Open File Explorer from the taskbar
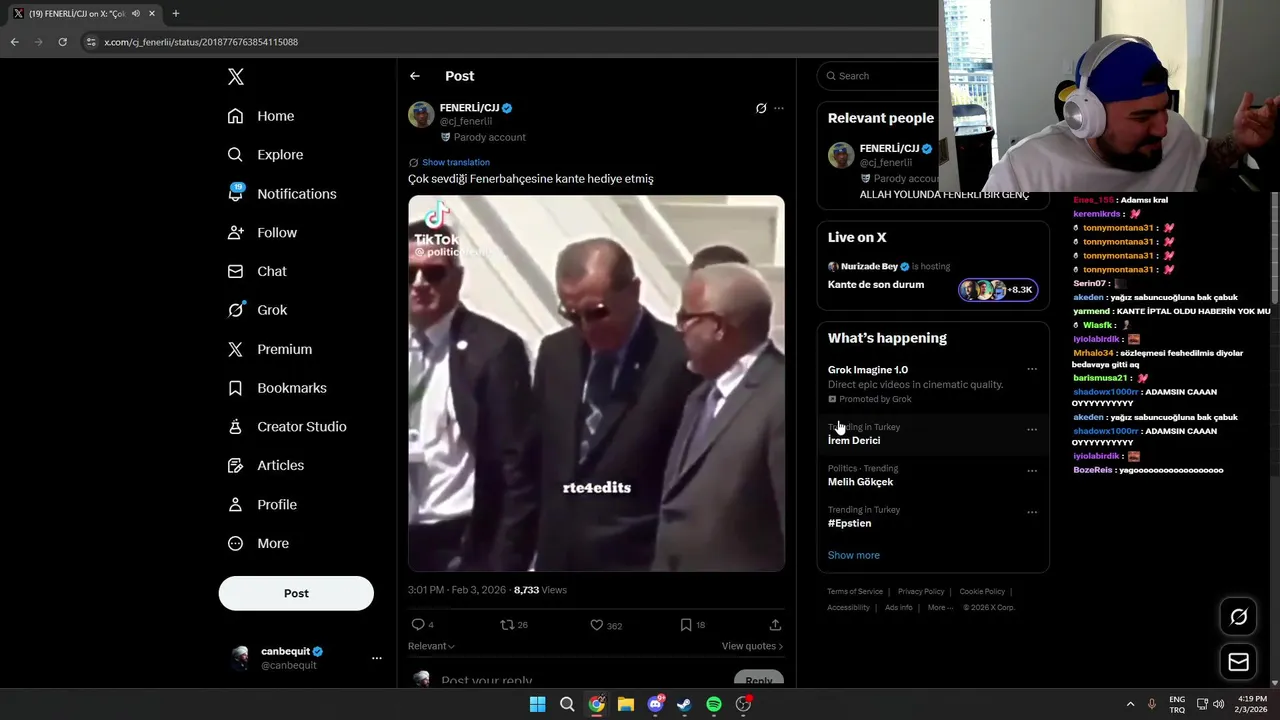 click(x=626, y=704)
